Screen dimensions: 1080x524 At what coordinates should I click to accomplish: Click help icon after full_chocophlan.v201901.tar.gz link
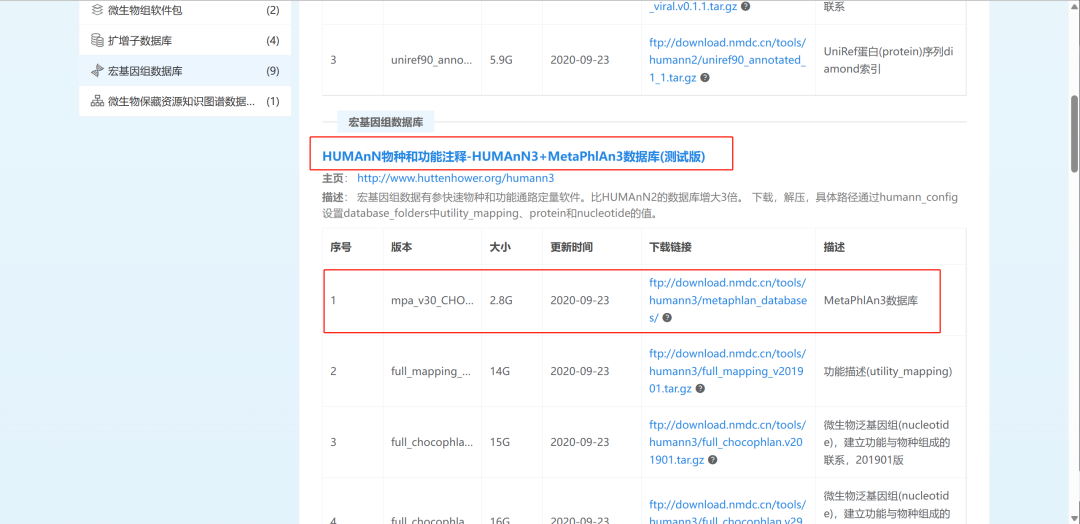point(712,460)
